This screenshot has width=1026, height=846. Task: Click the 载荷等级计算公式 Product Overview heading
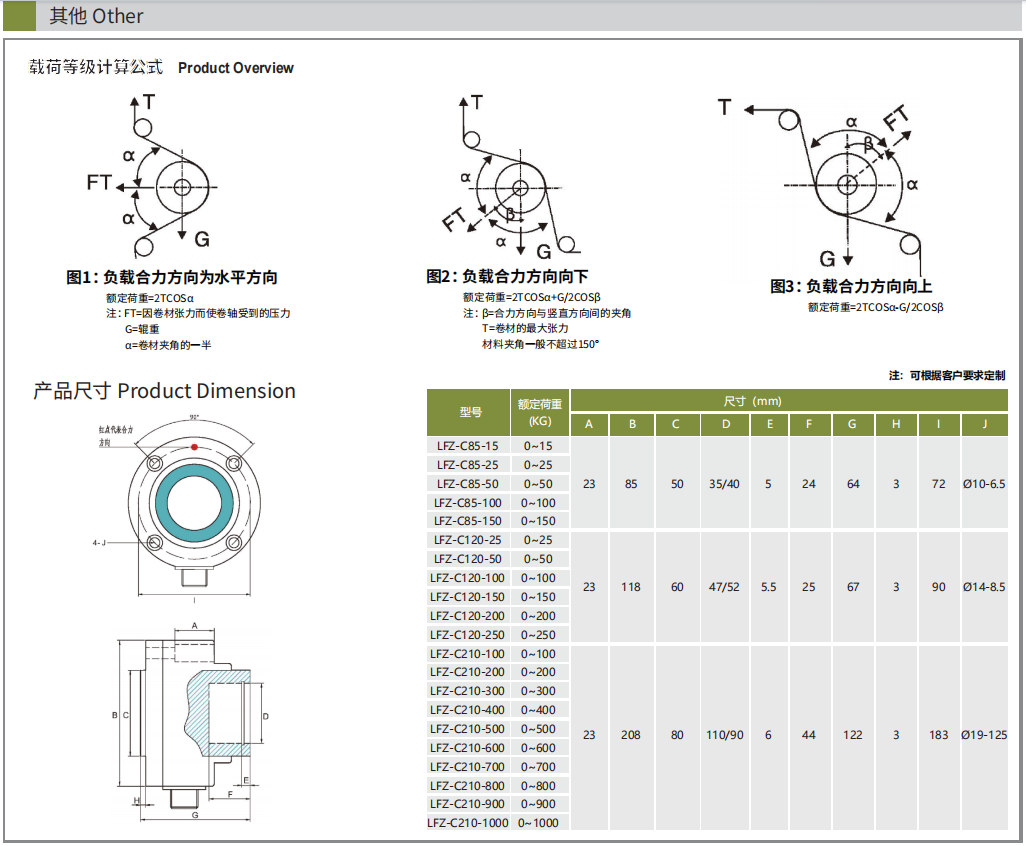[161, 68]
